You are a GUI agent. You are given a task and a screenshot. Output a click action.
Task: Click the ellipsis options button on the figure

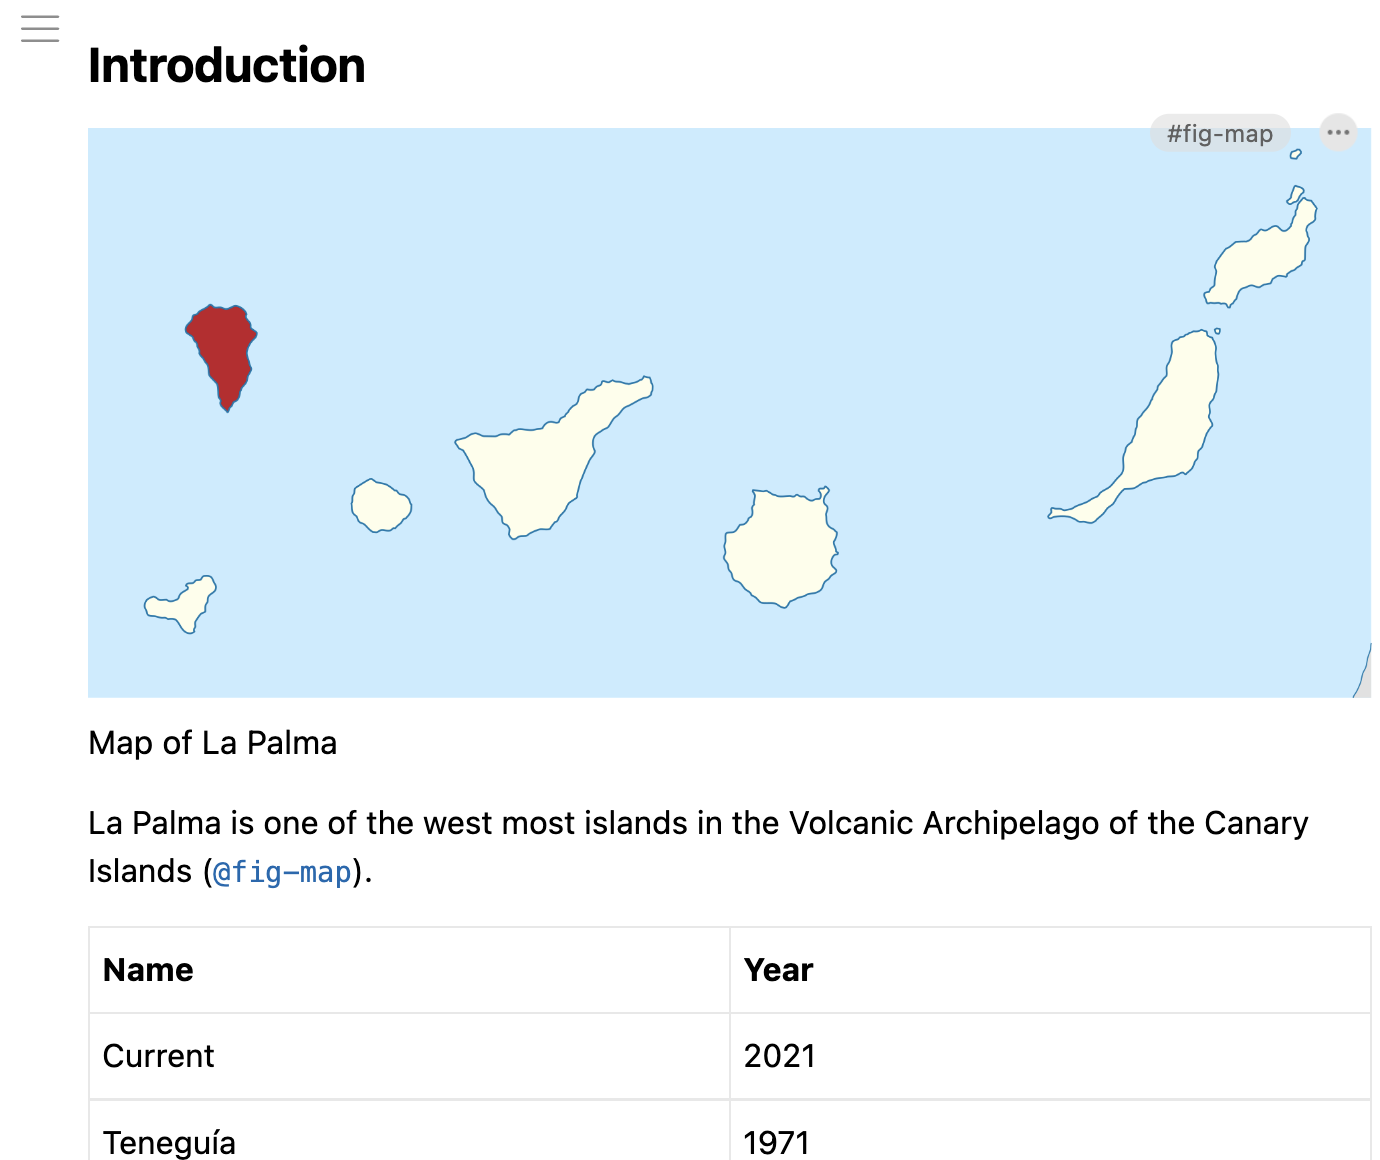(x=1338, y=132)
